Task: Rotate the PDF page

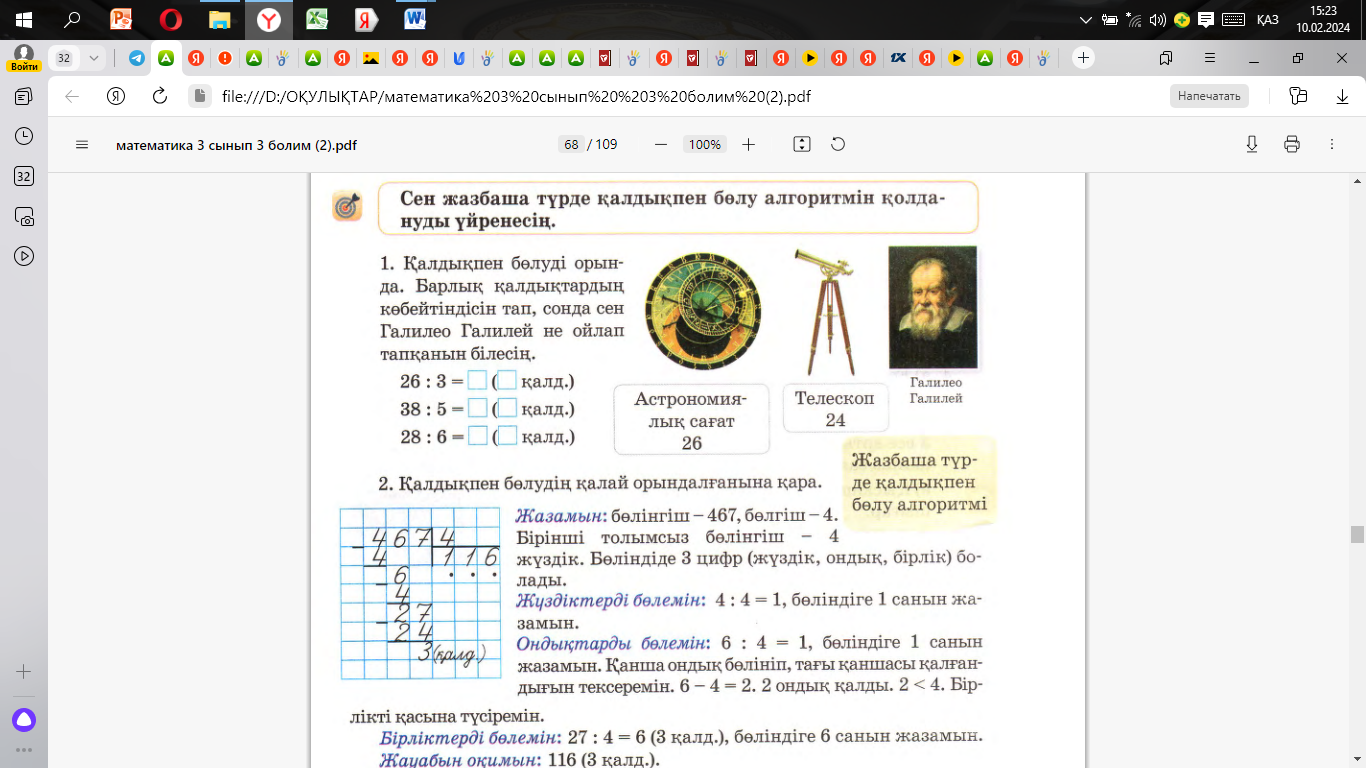Action: pos(838,144)
